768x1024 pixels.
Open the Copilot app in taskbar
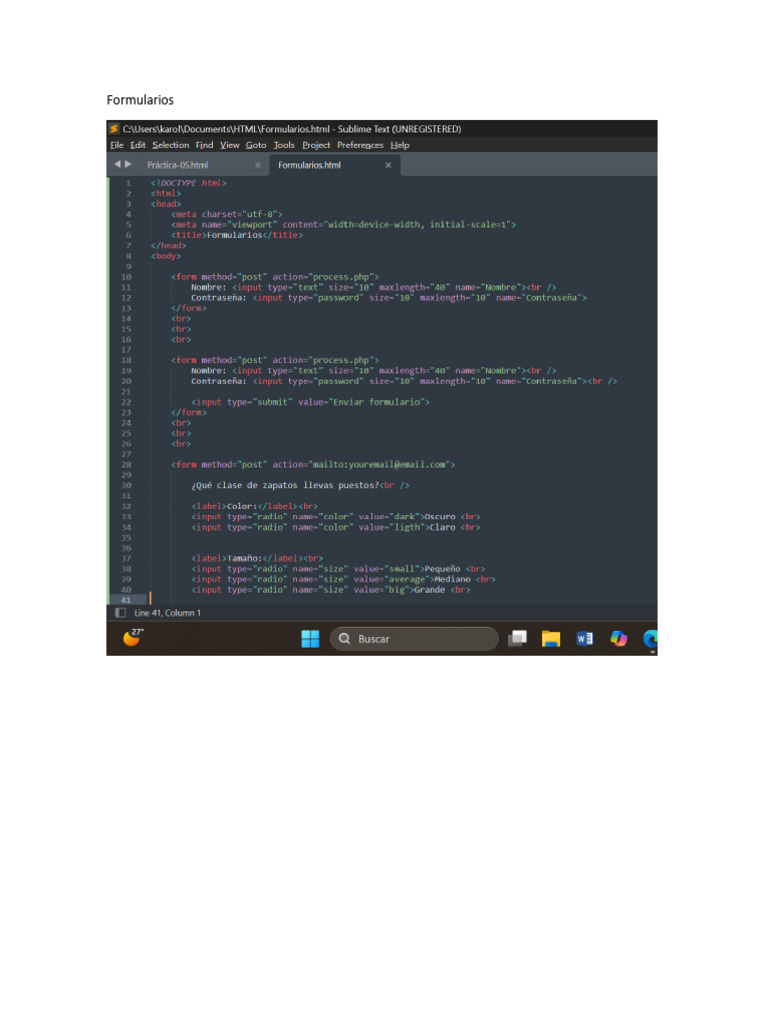pyautogui.click(x=618, y=639)
